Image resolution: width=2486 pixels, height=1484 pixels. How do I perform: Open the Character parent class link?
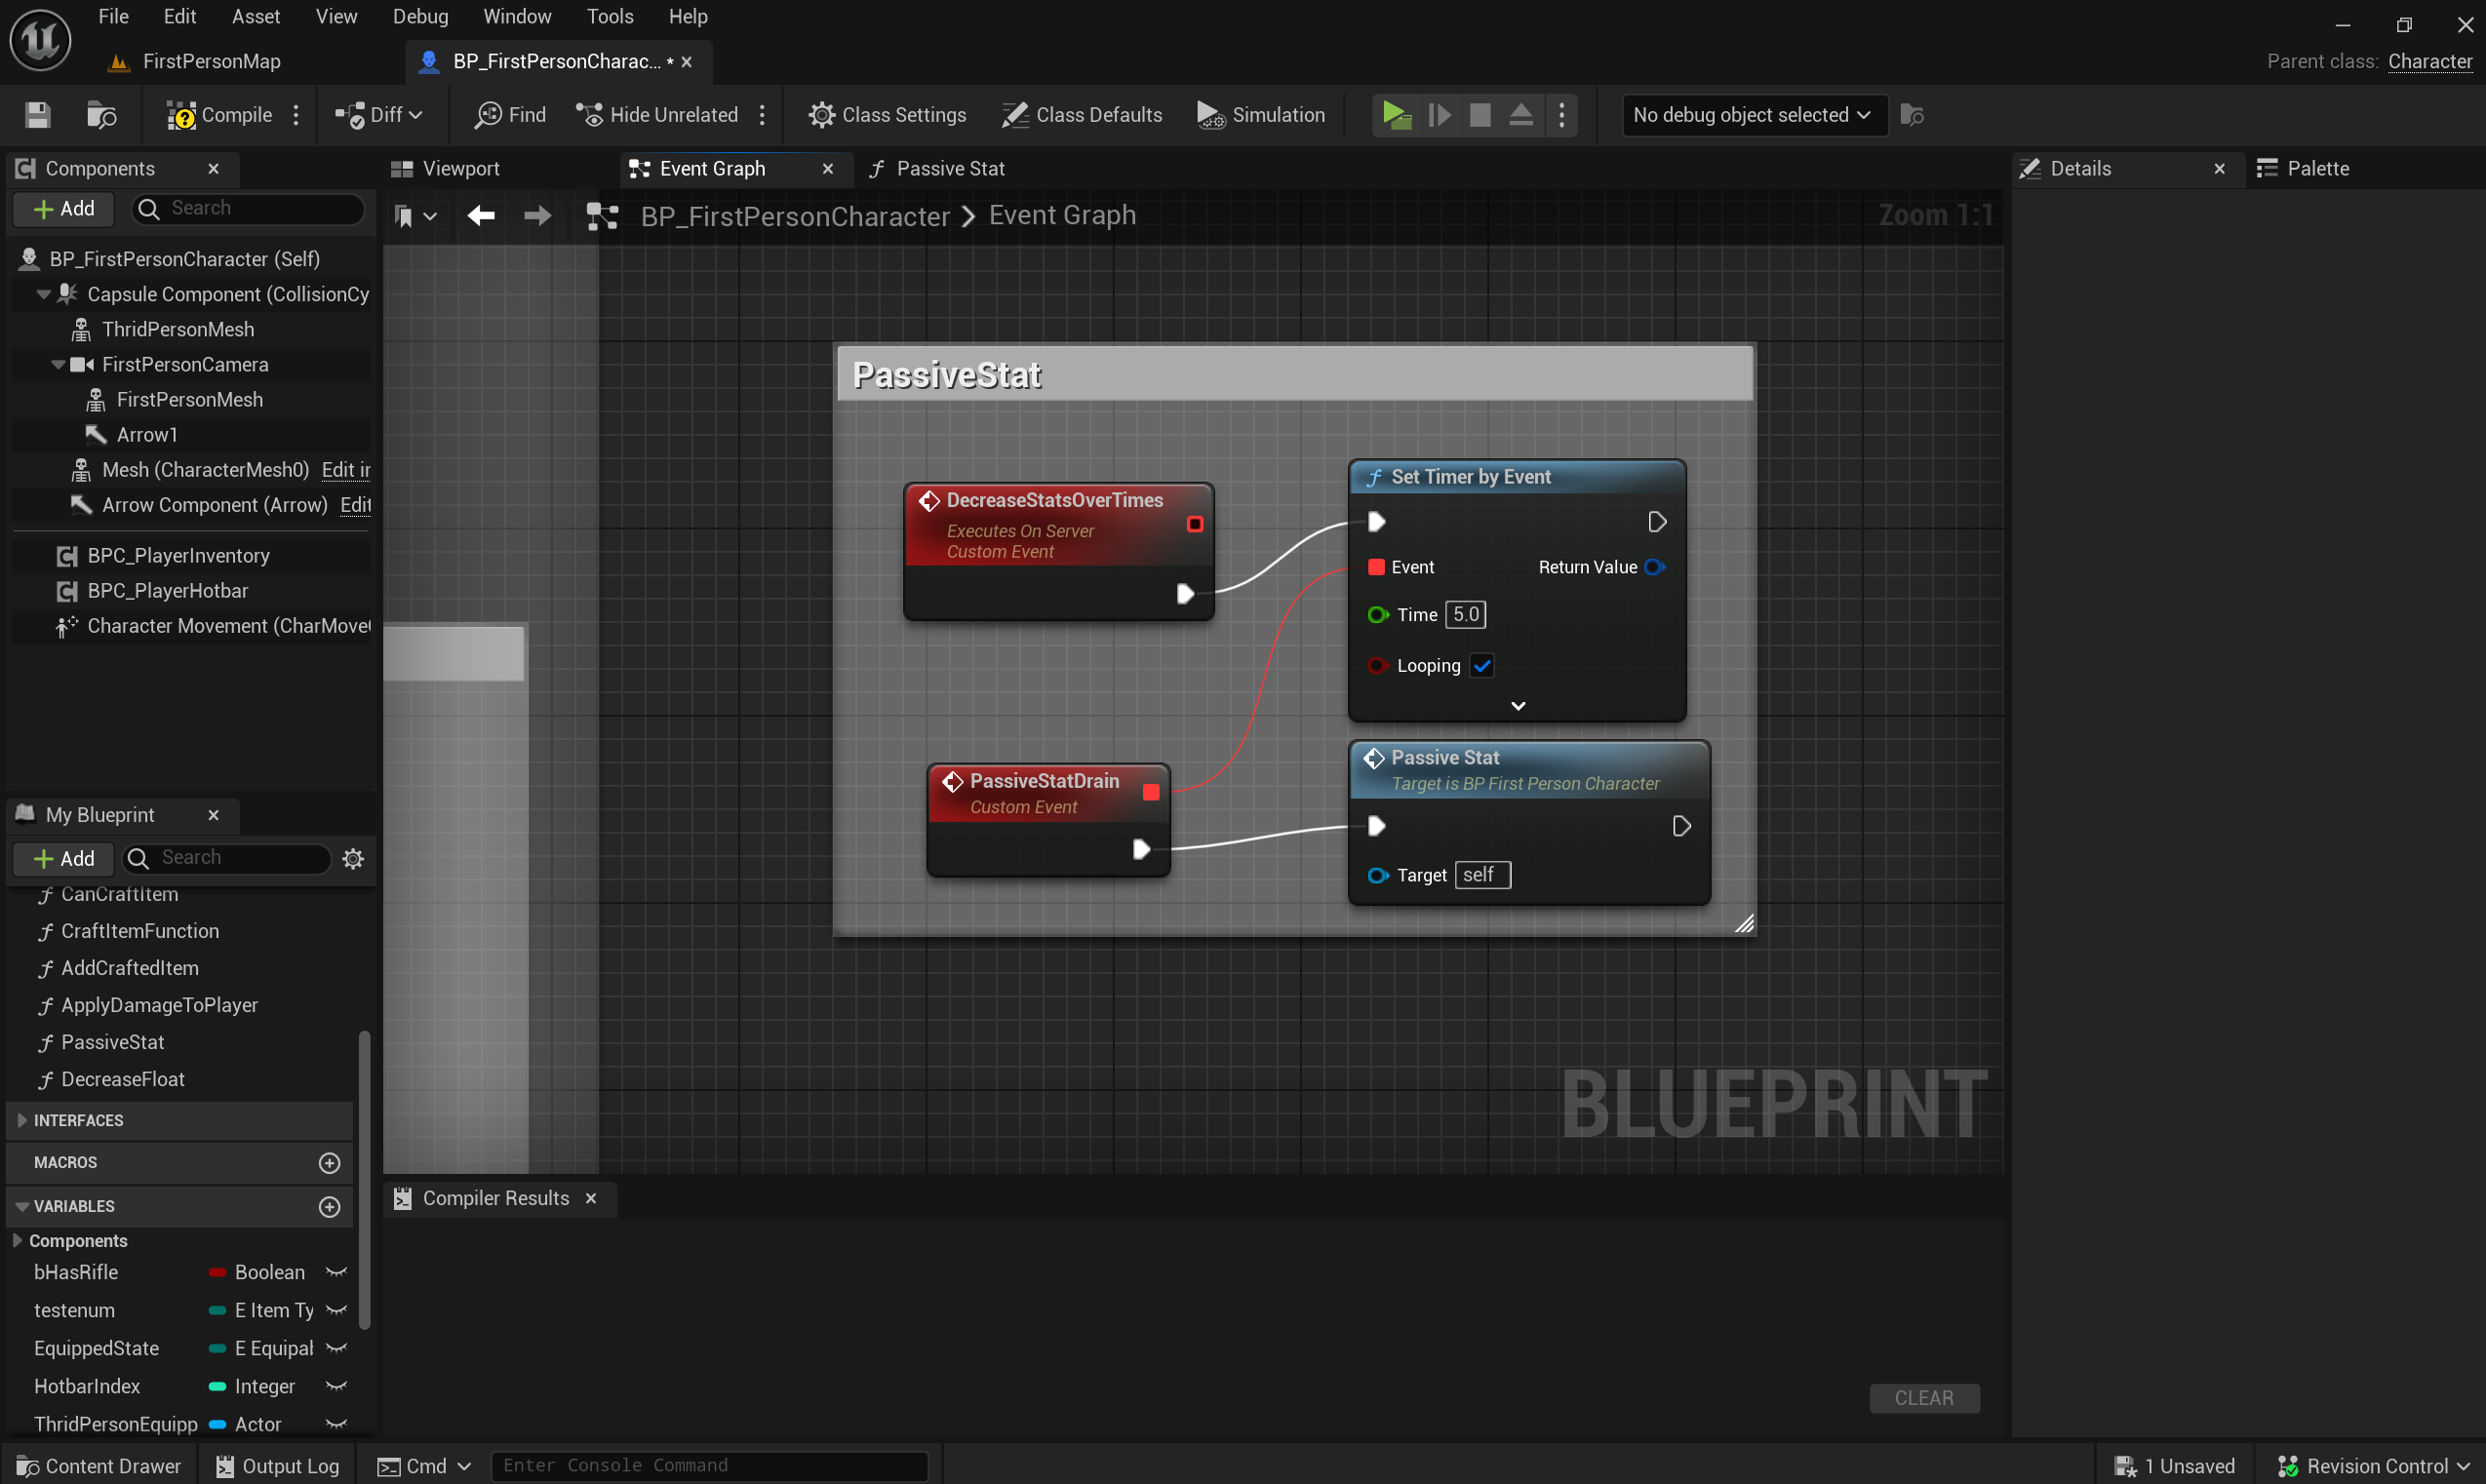2429,61
